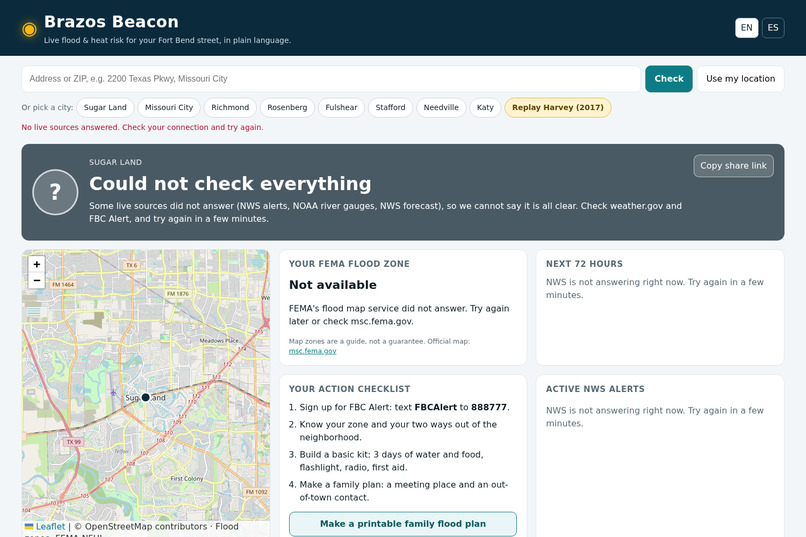Viewport: 806px width, 537px height.
Task: Click the FM 1464 road label on map
Action: click(x=63, y=284)
